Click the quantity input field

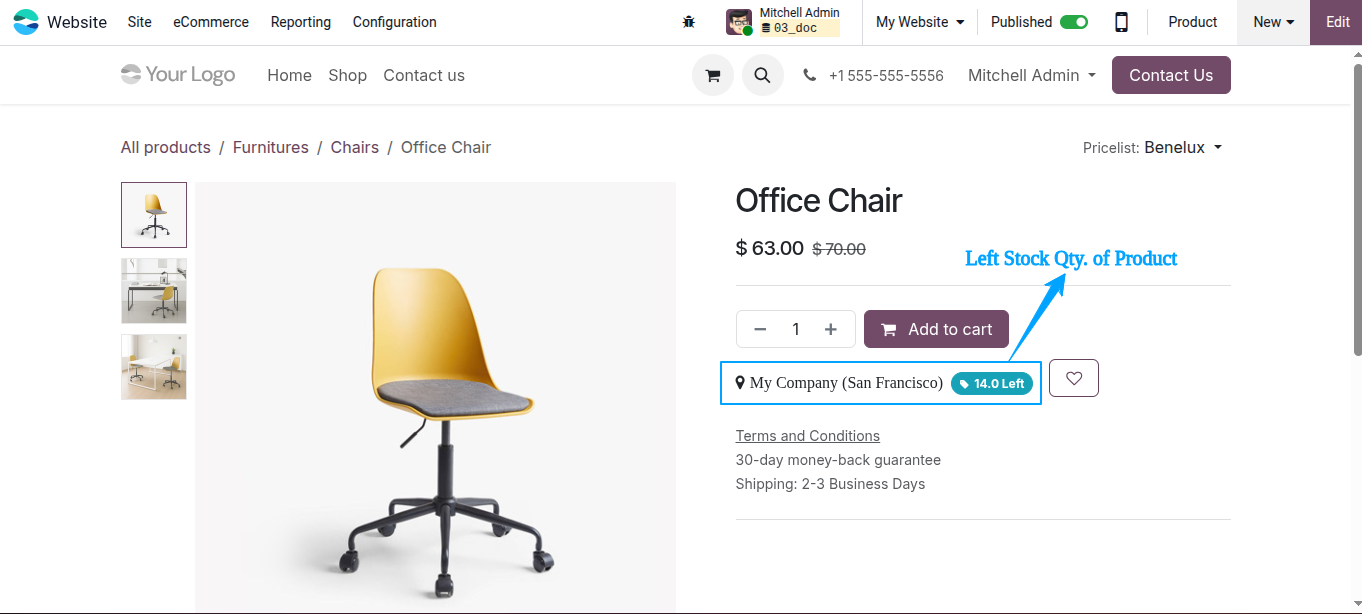click(796, 329)
